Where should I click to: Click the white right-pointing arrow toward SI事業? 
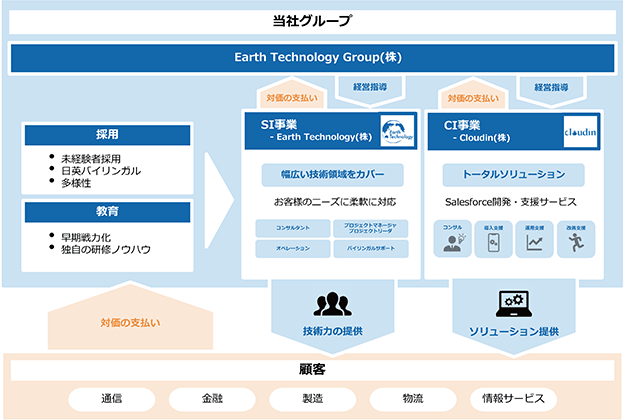(x=219, y=200)
